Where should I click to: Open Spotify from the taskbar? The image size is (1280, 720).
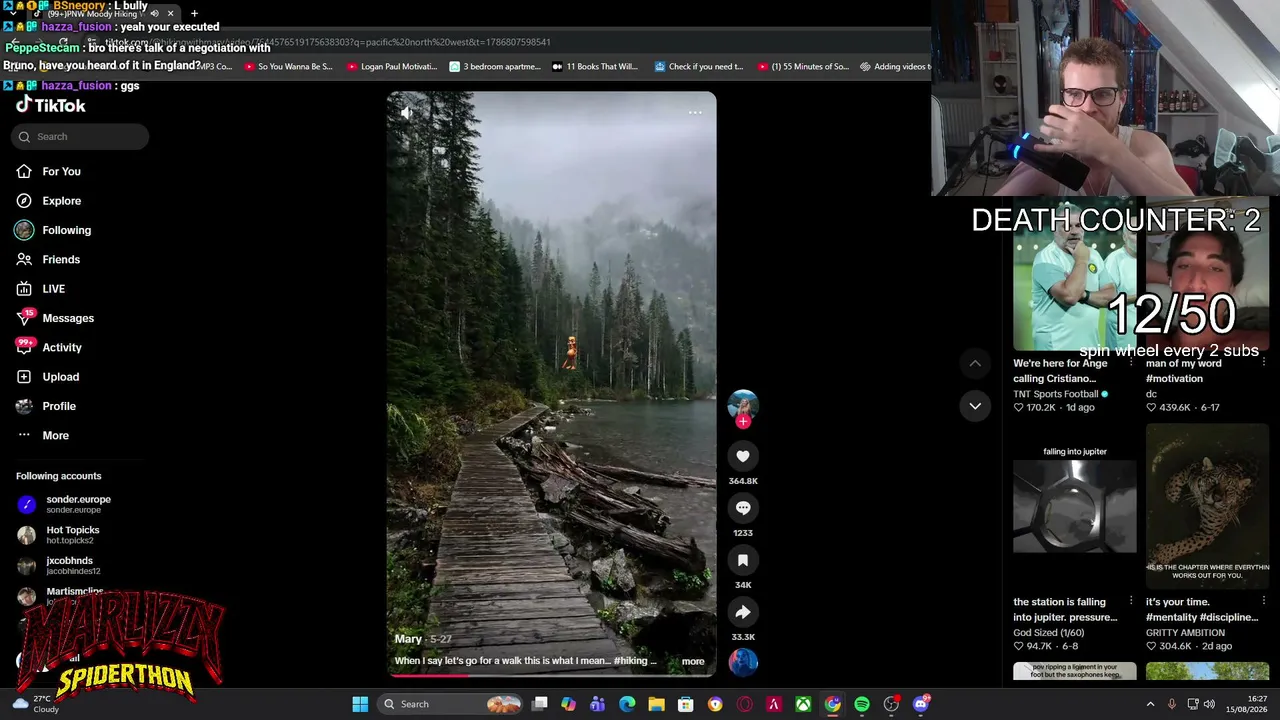(862, 704)
